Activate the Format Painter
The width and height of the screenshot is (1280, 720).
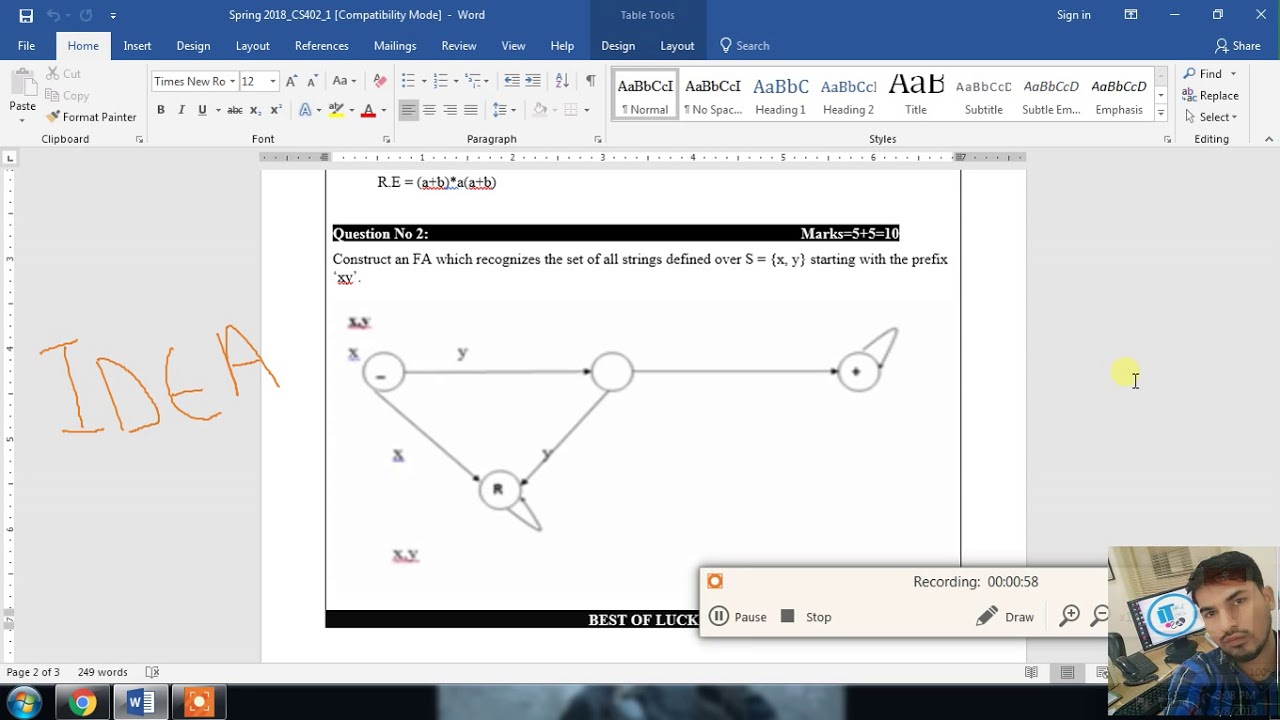[91, 117]
